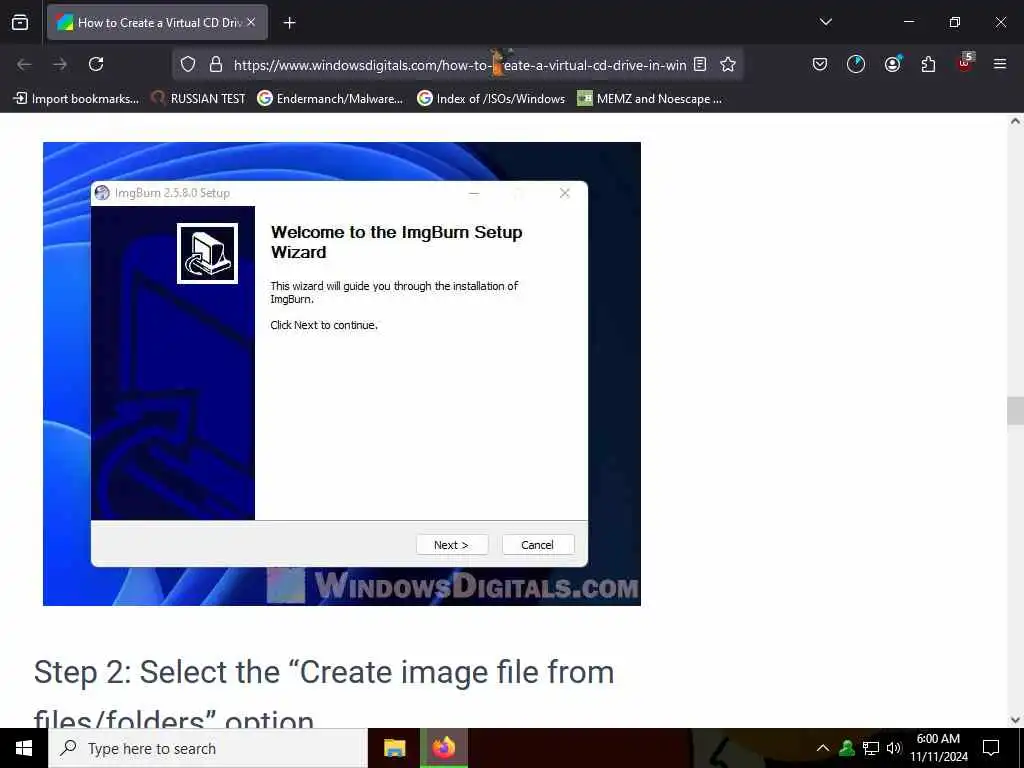Open the Extensions puzzle icon
Viewport: 1024px width, 768px height.
click(x=928, y=64)
